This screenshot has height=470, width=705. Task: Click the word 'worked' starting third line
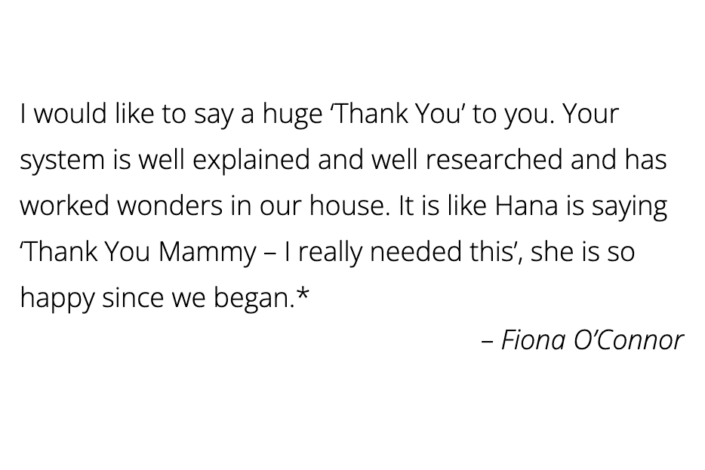point(65,206)
